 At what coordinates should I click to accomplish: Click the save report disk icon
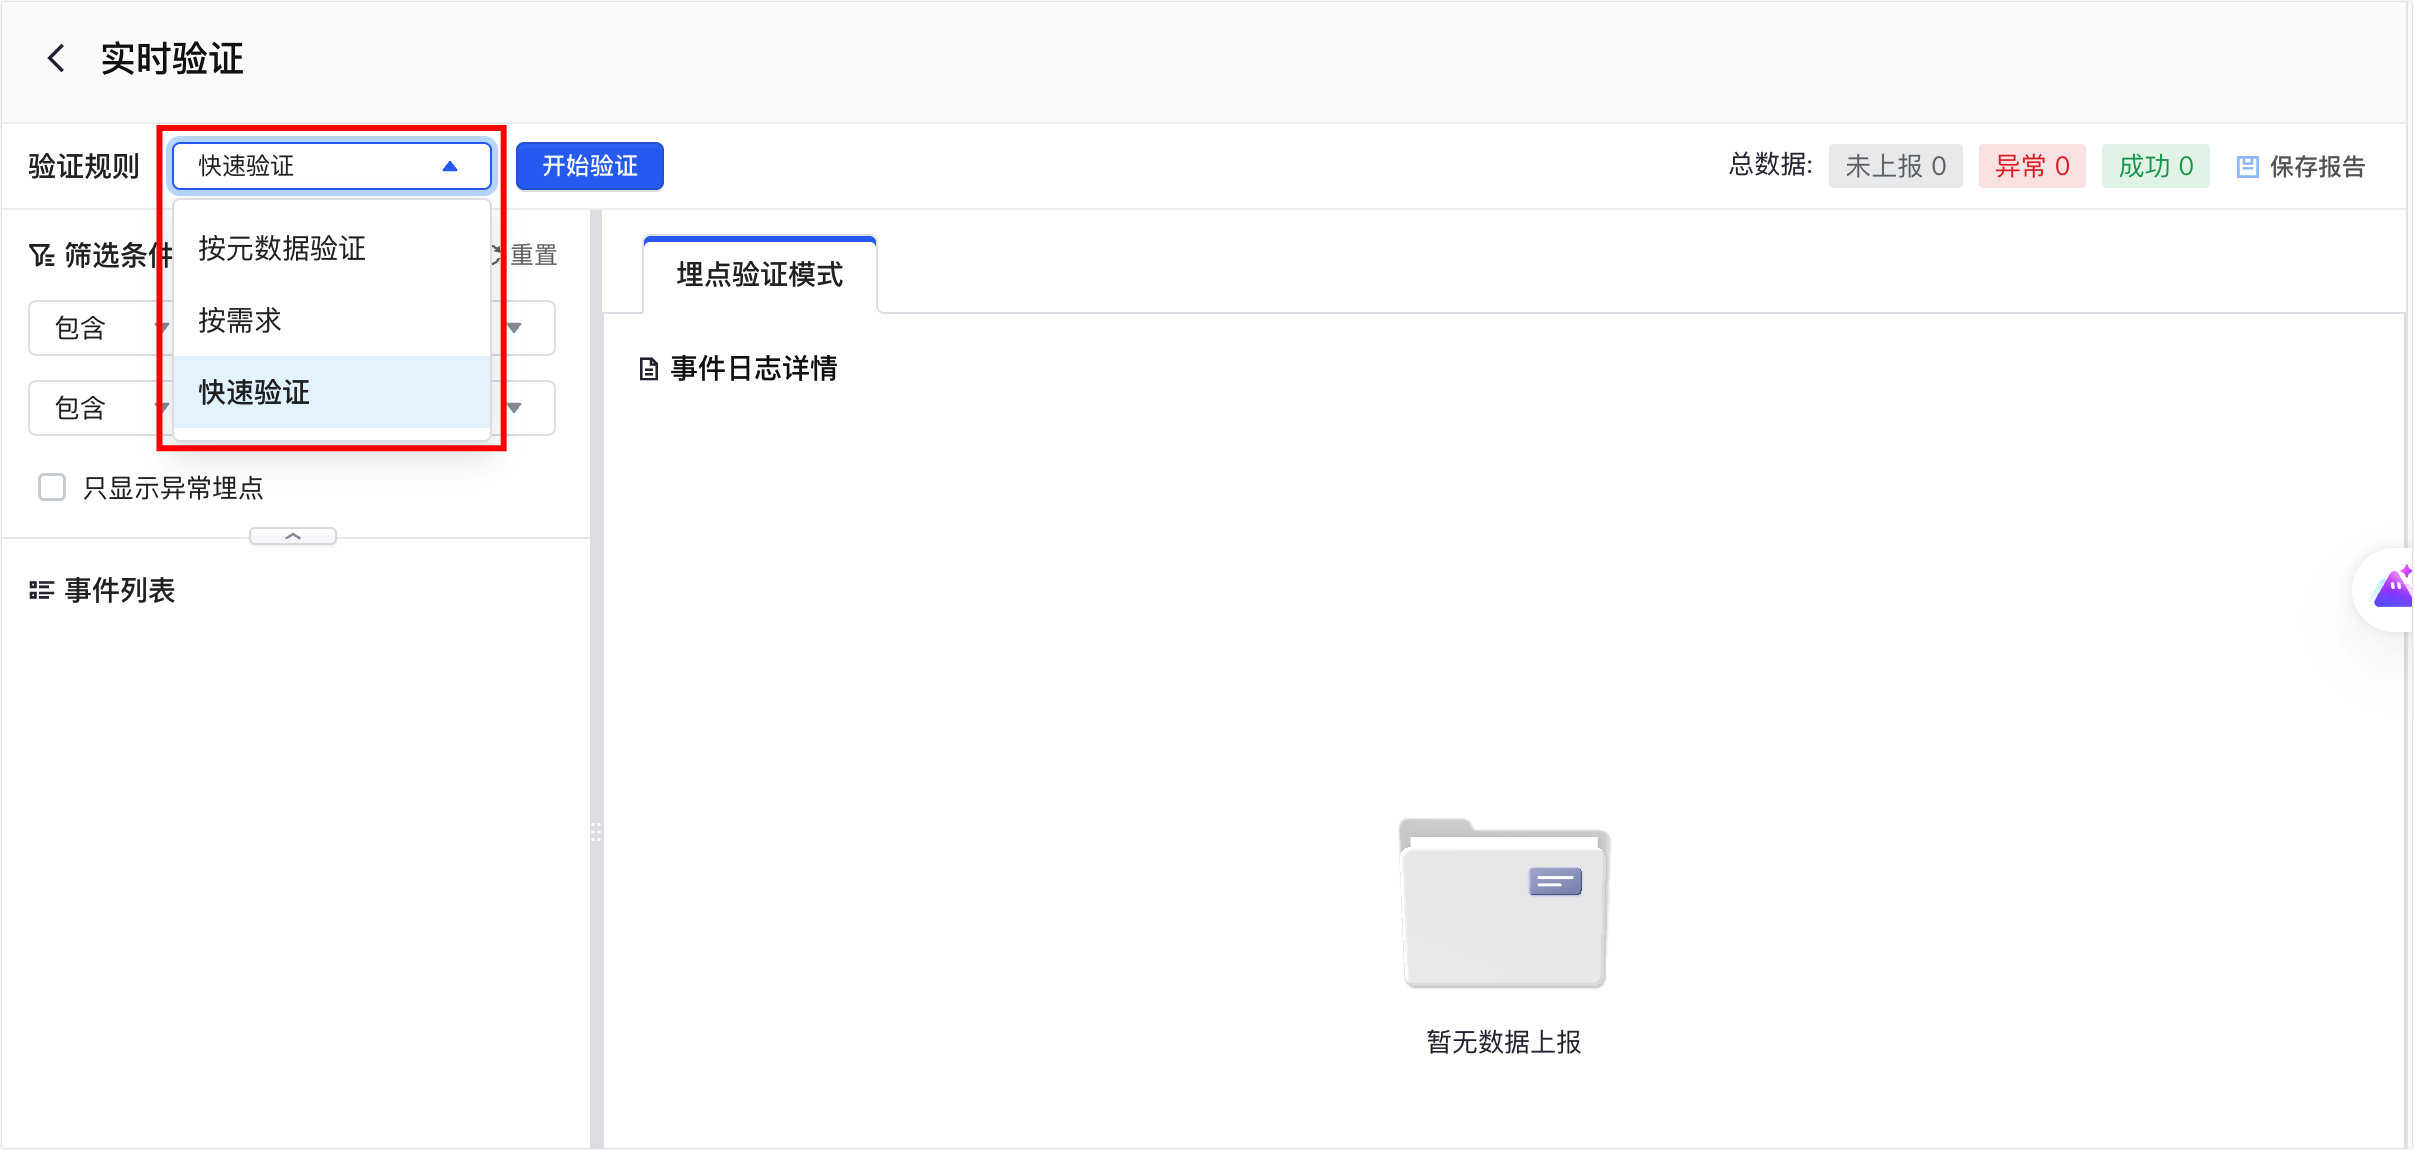click(2247, 167)
